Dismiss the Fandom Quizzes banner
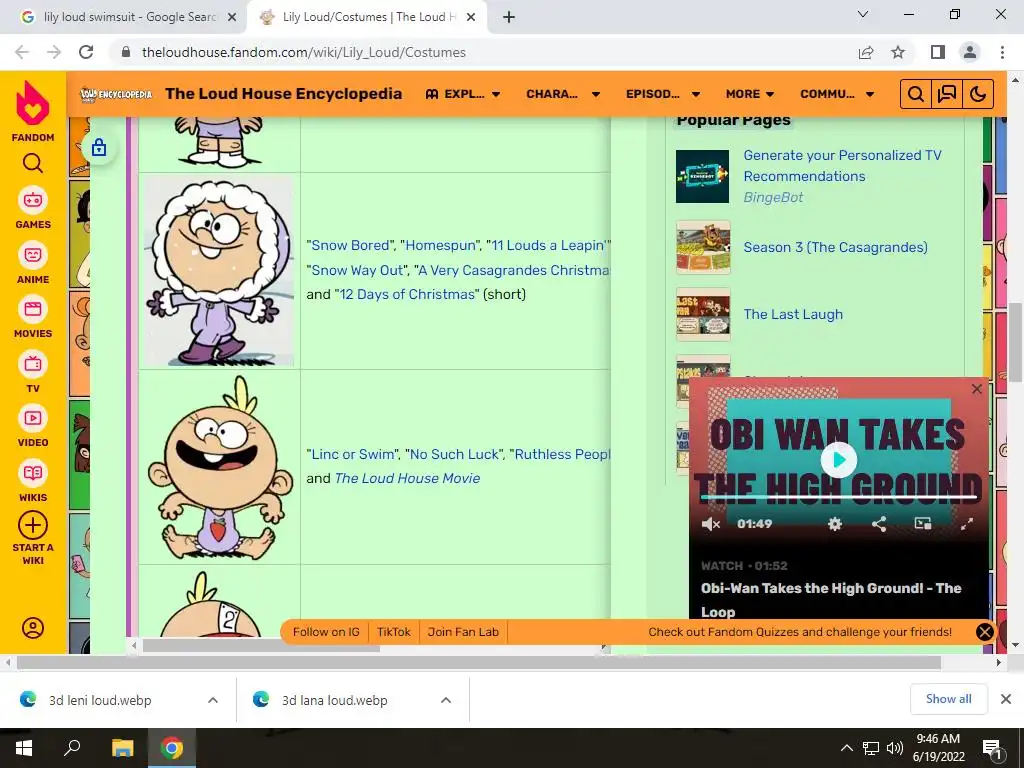The height and width of the screenshot is (768, 1024). coord(985,632)
